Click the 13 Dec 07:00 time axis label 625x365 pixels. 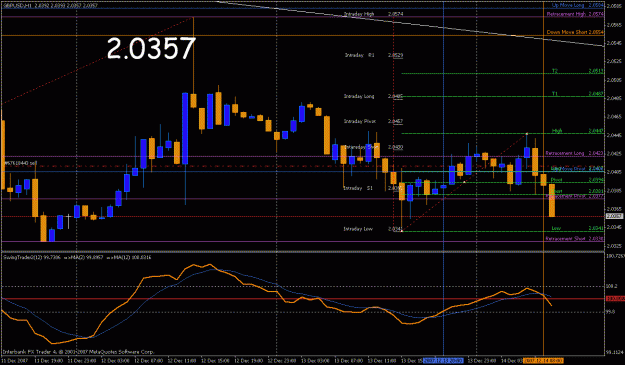click(349, 361)
